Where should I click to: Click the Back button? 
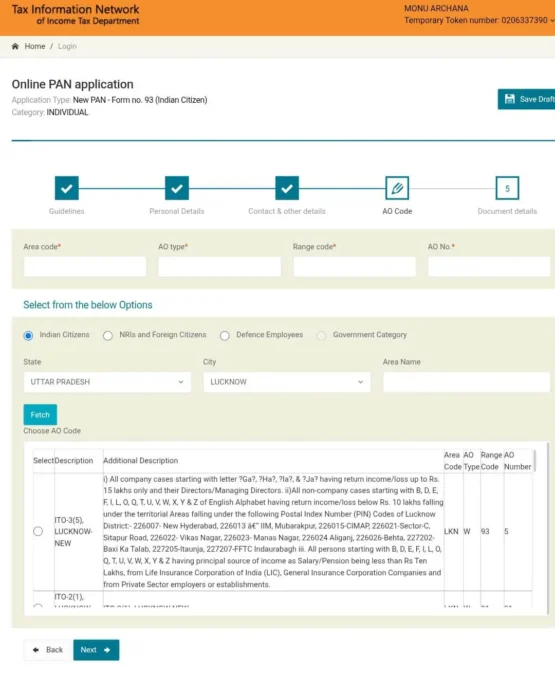[48, 650]
